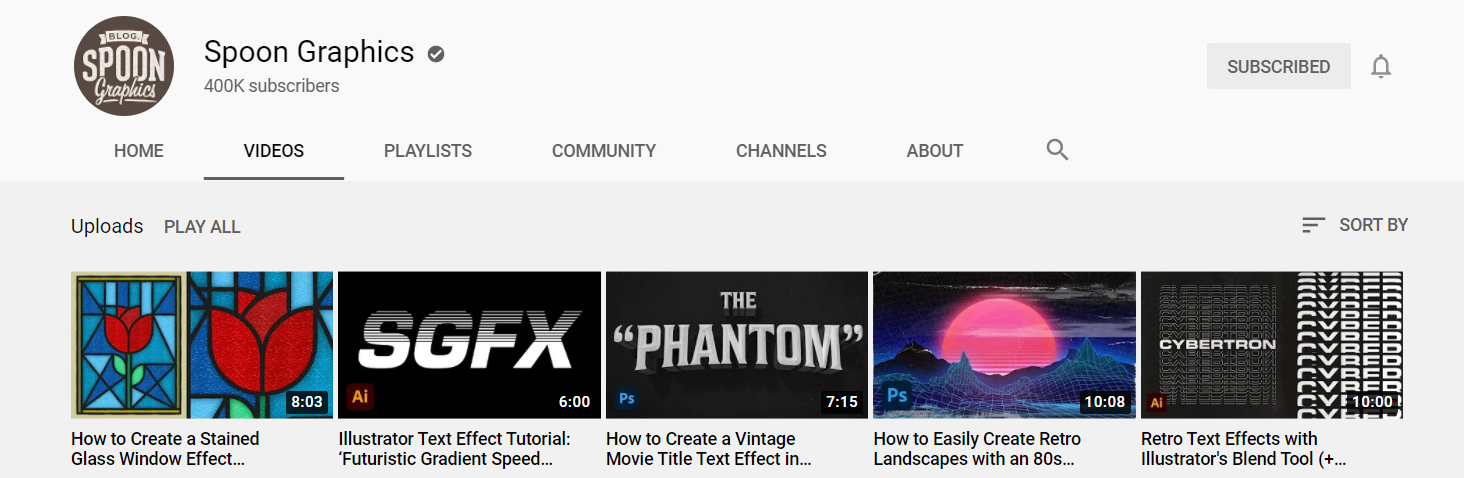Toggle the SUBSCRIBED button
The height and width of the screenshot is (478, 1464).
pyautogui.click(x=1279, y=67)
